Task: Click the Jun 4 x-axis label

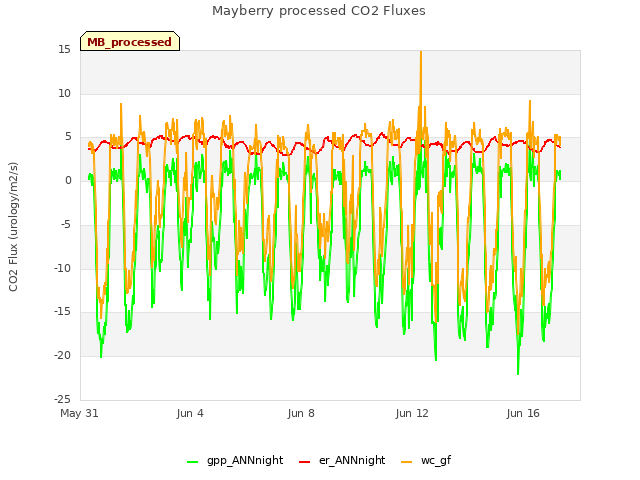Action: pyautogui.click(x=190, y=413)
